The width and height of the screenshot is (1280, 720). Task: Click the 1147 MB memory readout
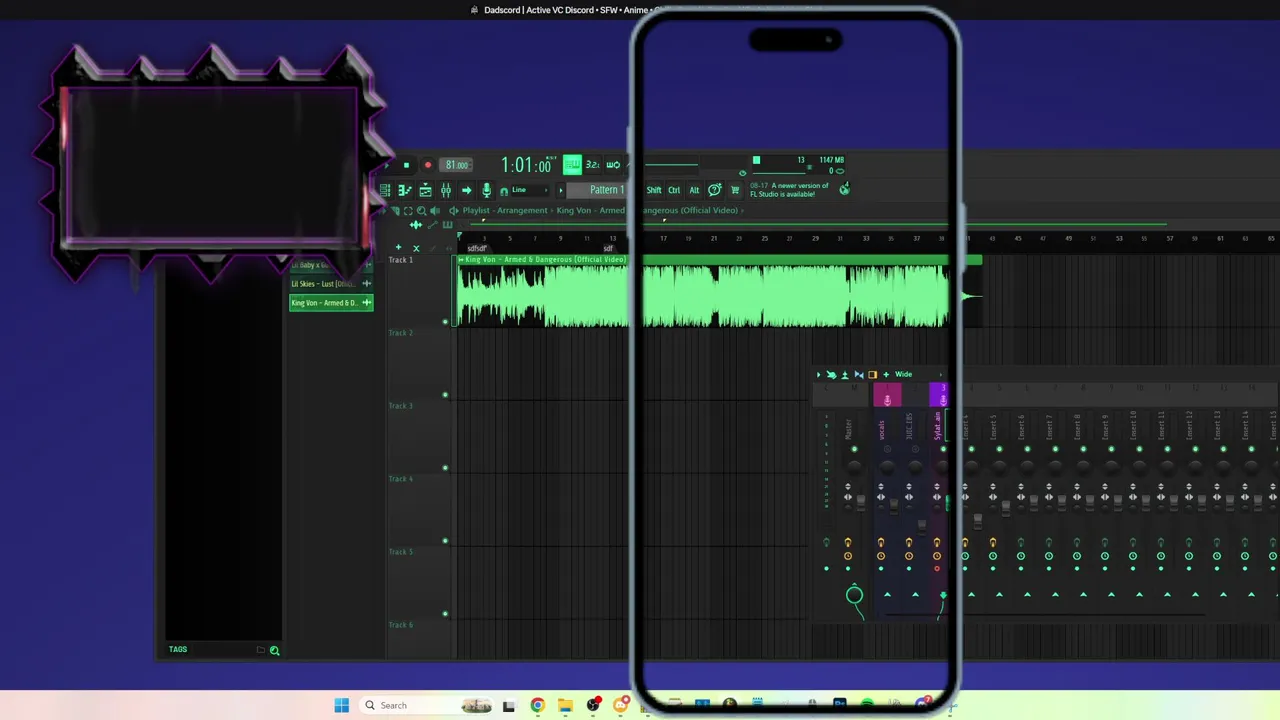[832, 160]
